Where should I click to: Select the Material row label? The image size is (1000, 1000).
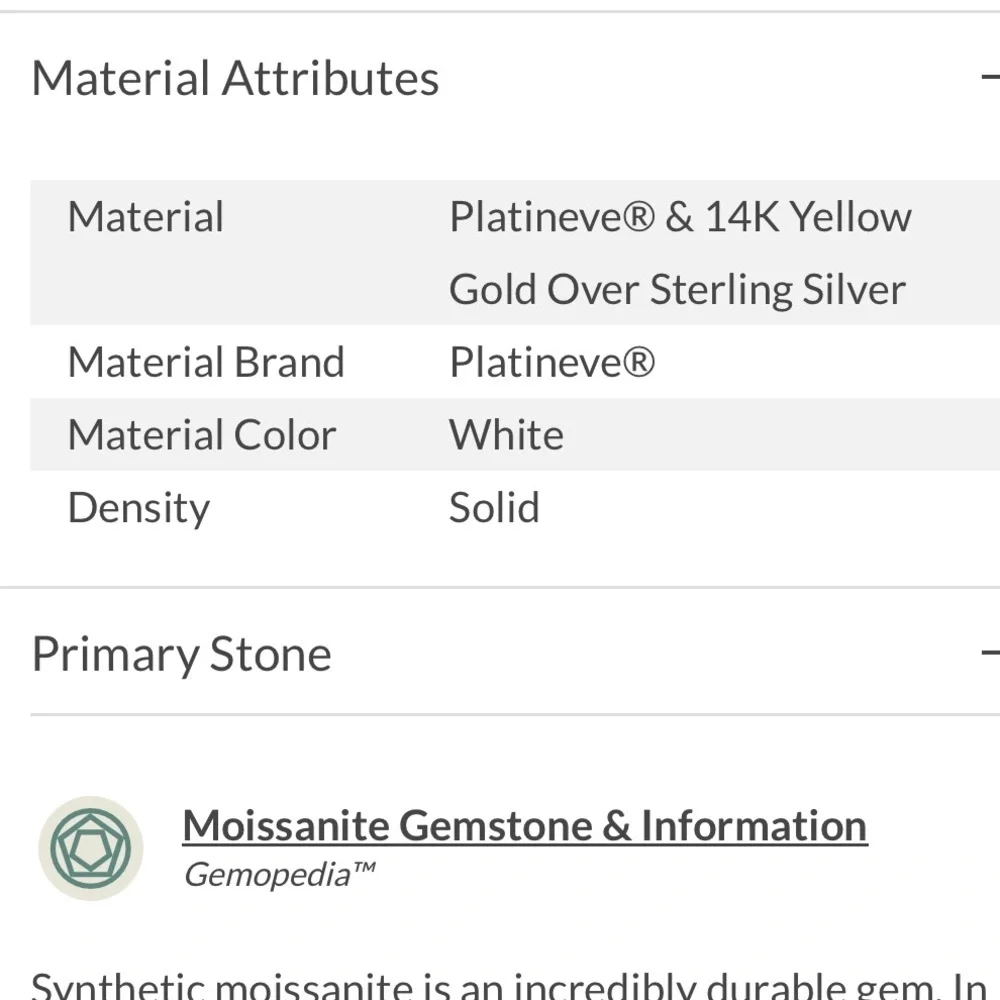pos(146,217)
